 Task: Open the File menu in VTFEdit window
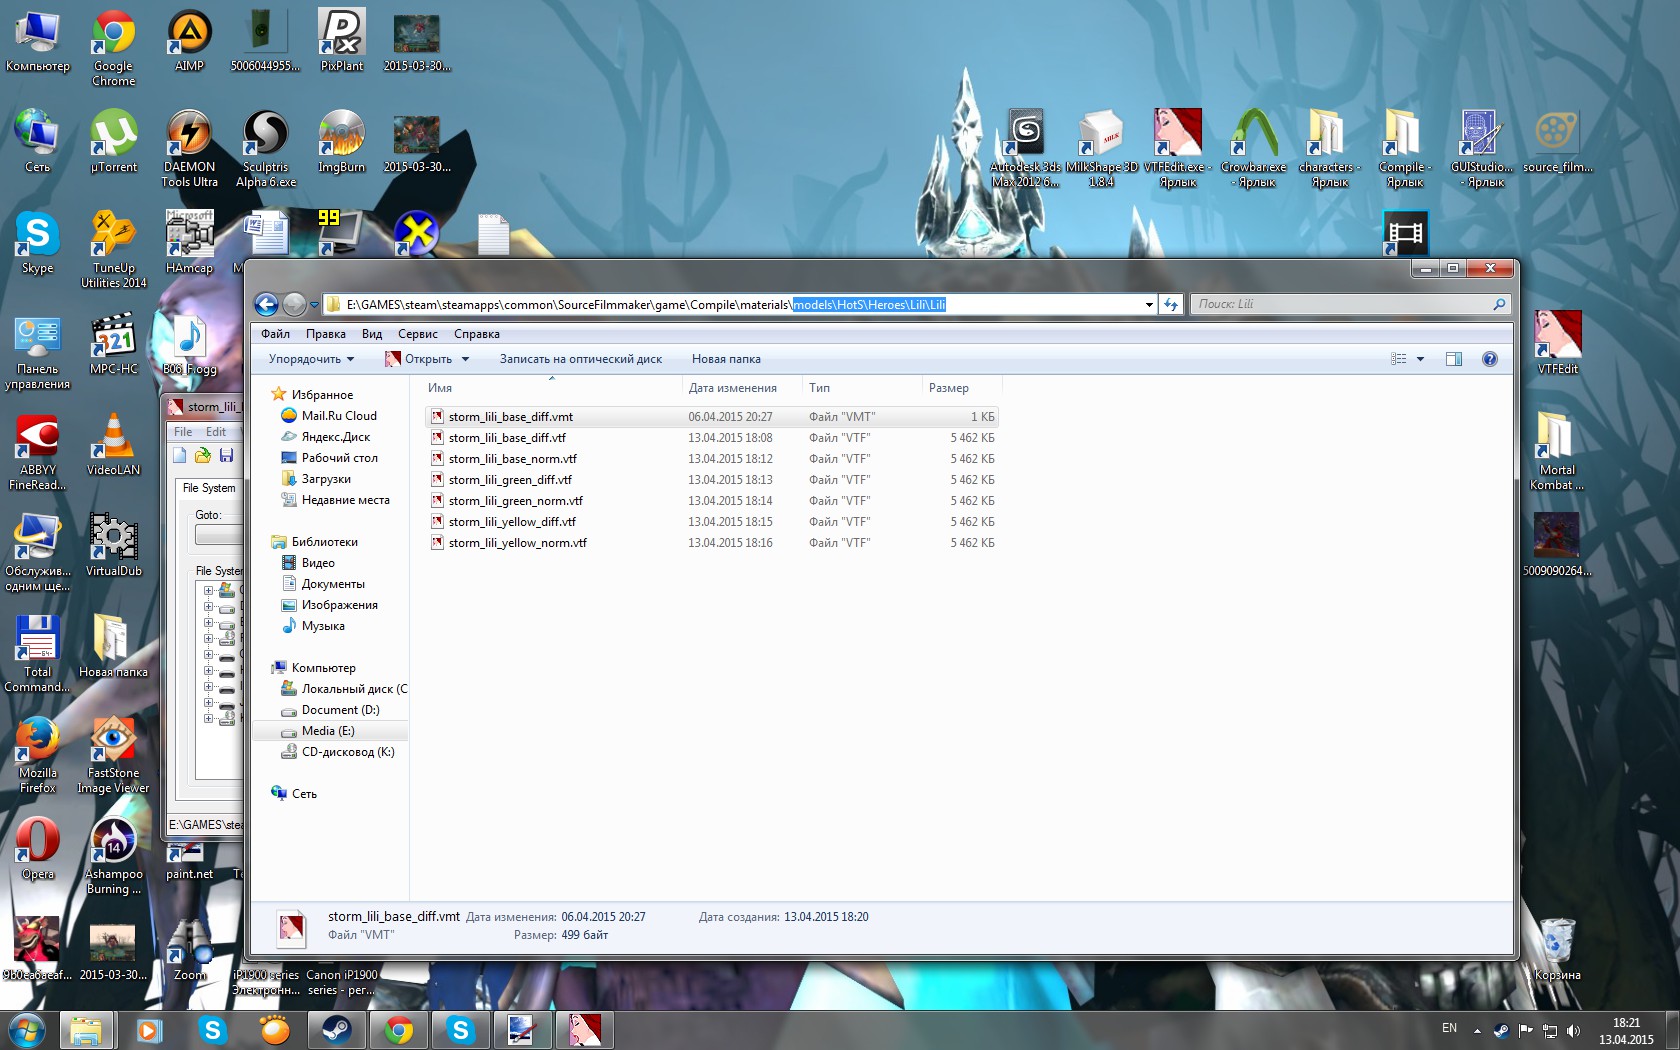point(183,432)
